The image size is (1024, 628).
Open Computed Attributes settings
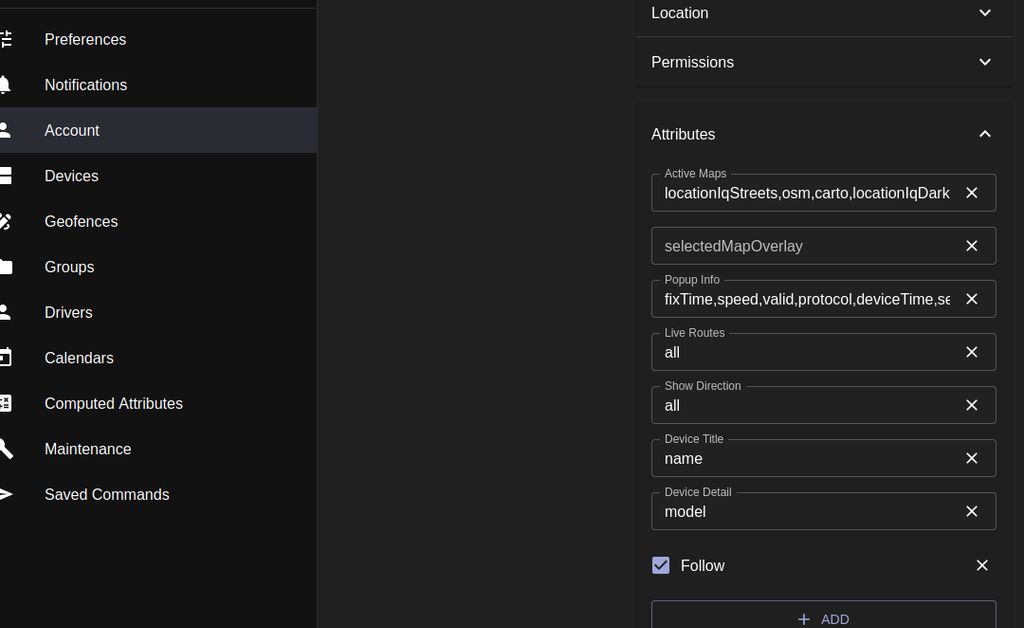tap(113, 404)
